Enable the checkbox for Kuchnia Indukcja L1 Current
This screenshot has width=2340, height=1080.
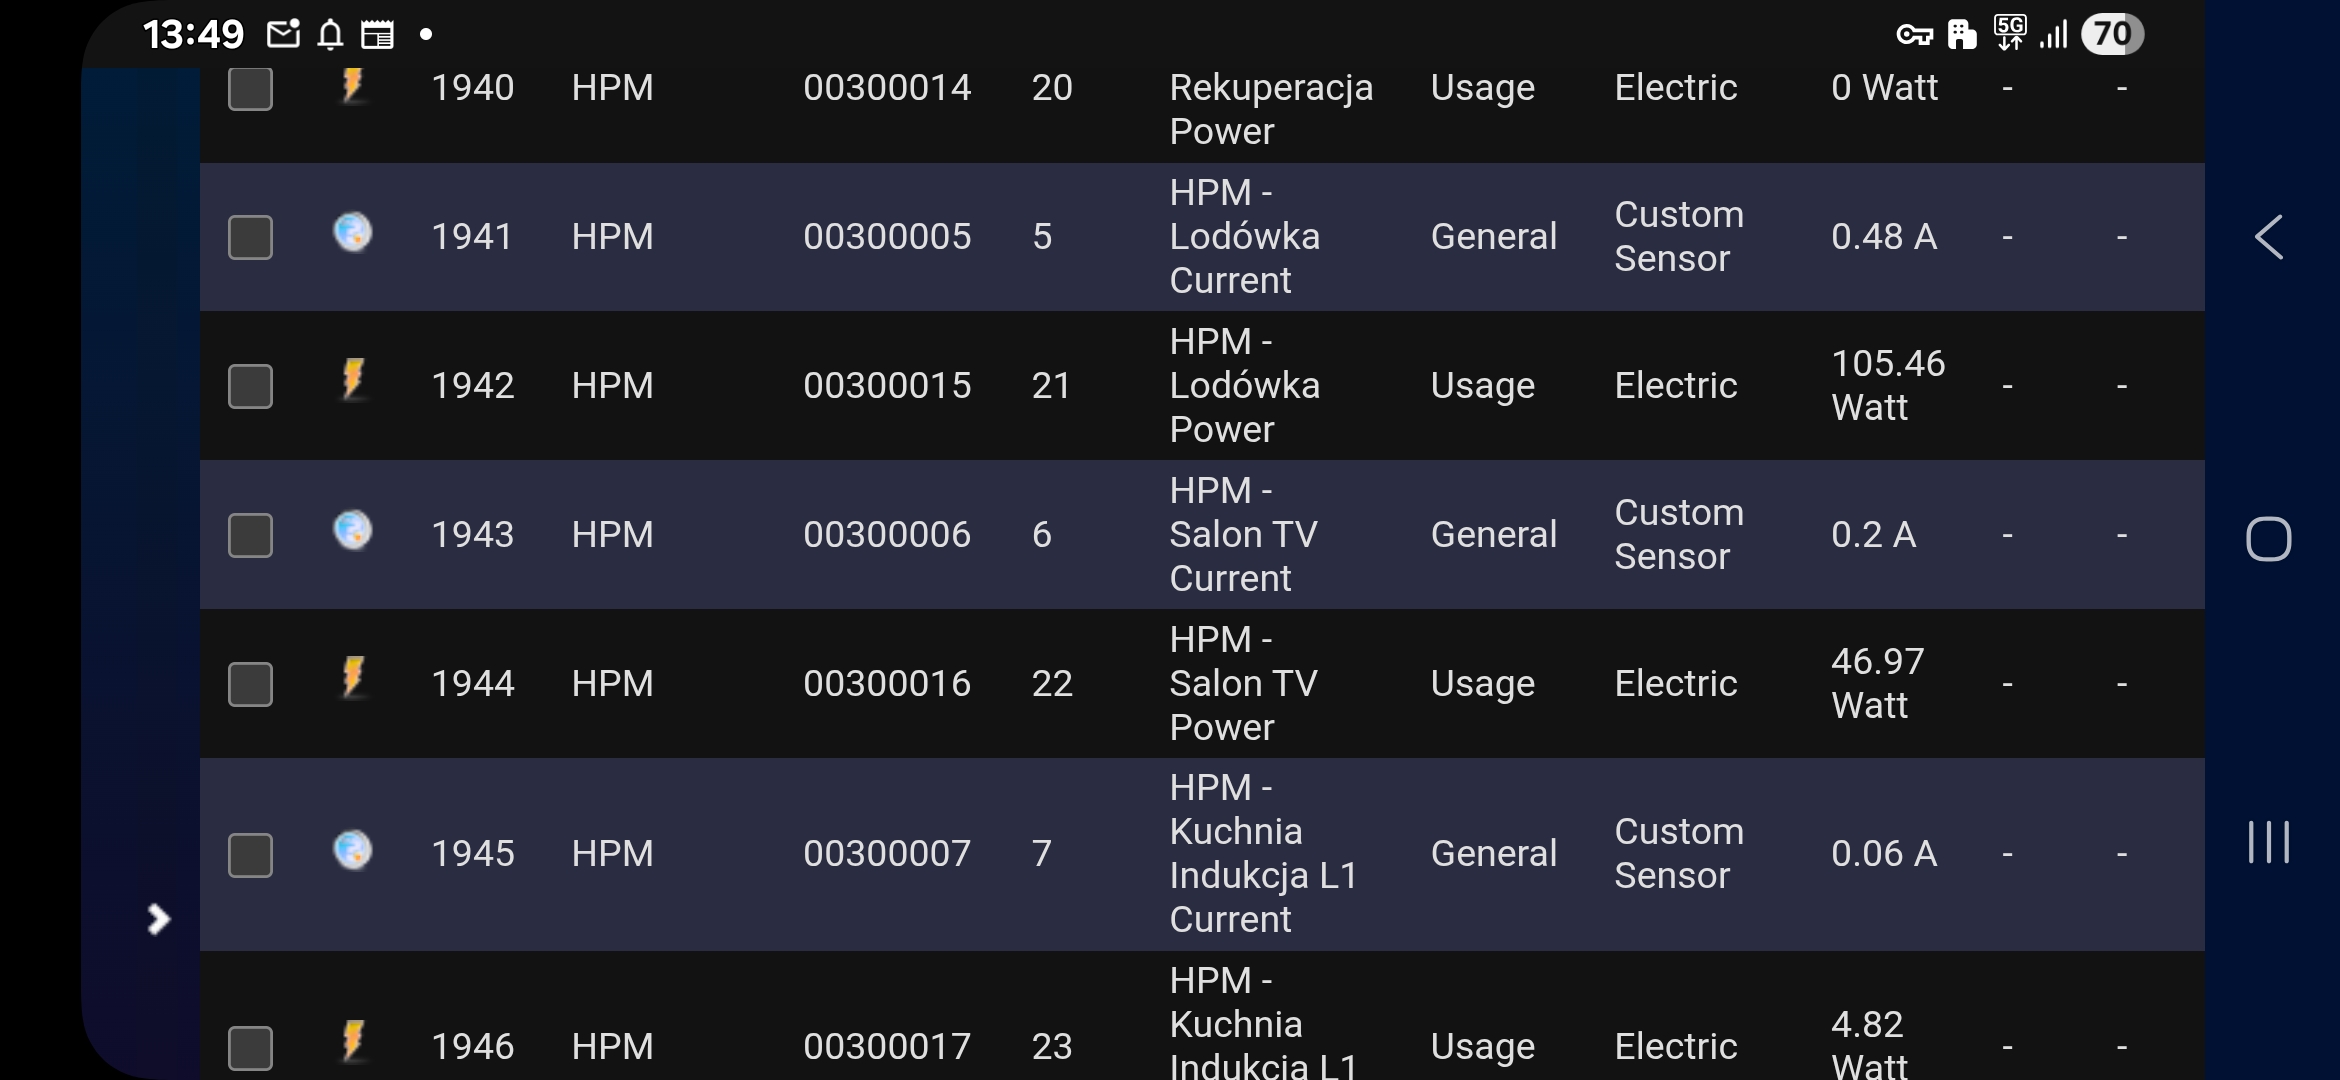pyautogui.click(x=250, y=855)
